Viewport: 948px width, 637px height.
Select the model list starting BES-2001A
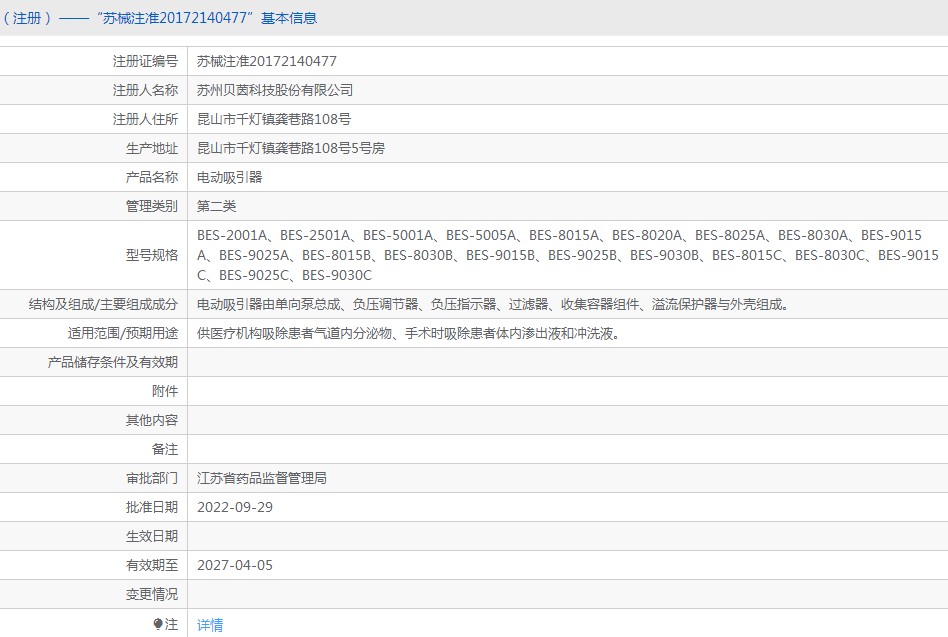[x=568, y=255]
